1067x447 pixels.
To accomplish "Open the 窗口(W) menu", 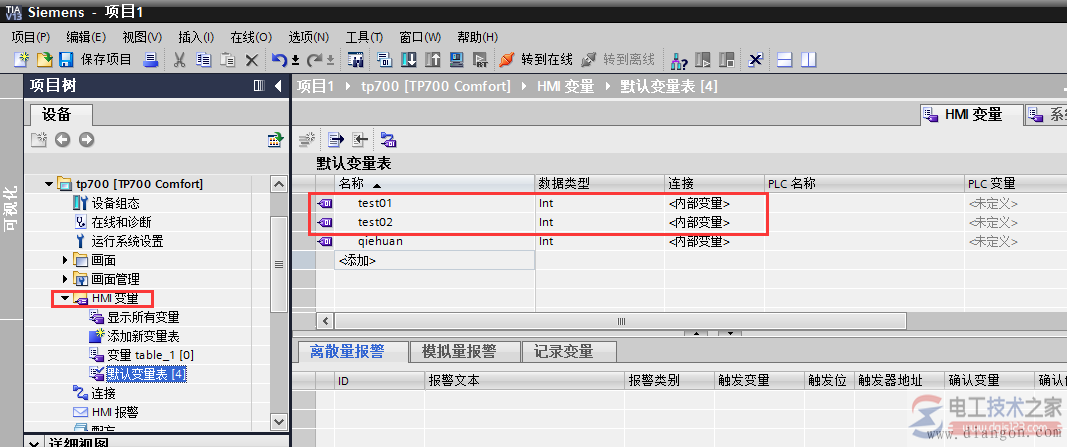I will click(420, 37).
